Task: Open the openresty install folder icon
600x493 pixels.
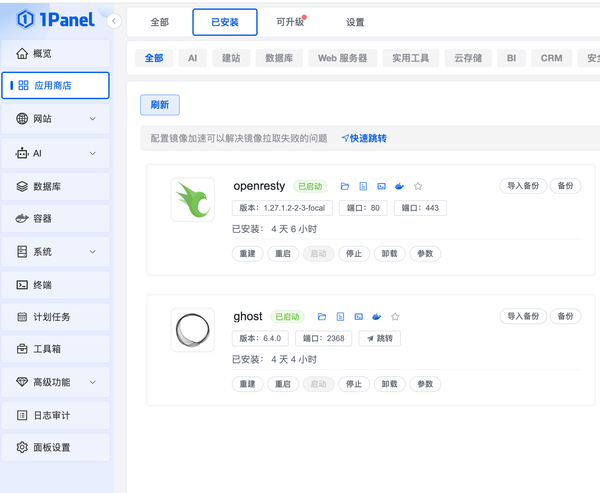Action: click(x=345, y=186)
